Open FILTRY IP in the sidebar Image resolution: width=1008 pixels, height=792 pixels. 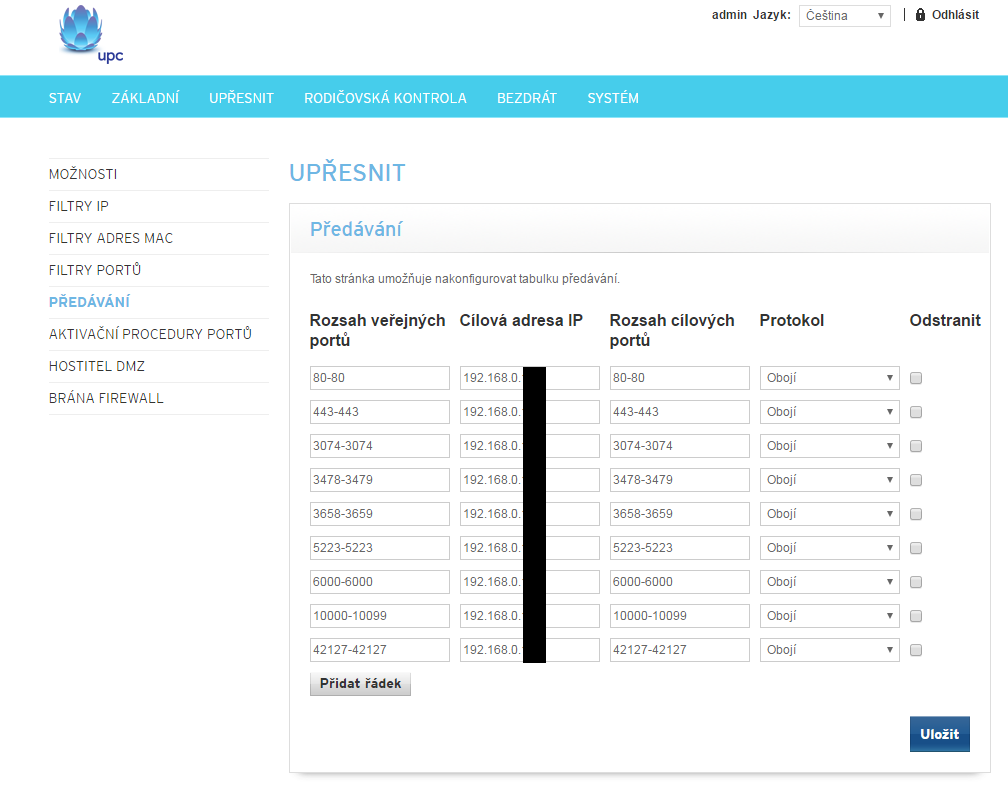(79, 206)
